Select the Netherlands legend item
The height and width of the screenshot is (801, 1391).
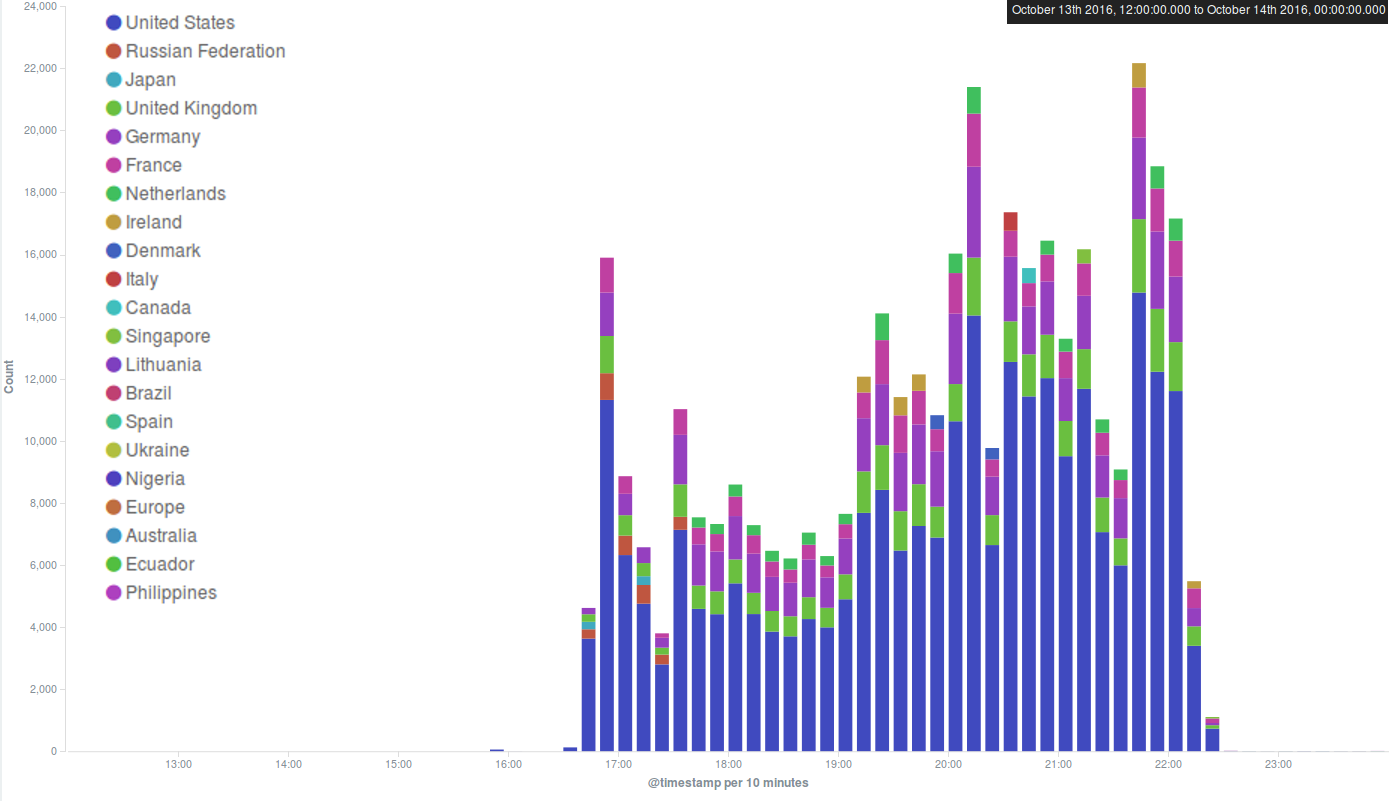click(175, 194)
